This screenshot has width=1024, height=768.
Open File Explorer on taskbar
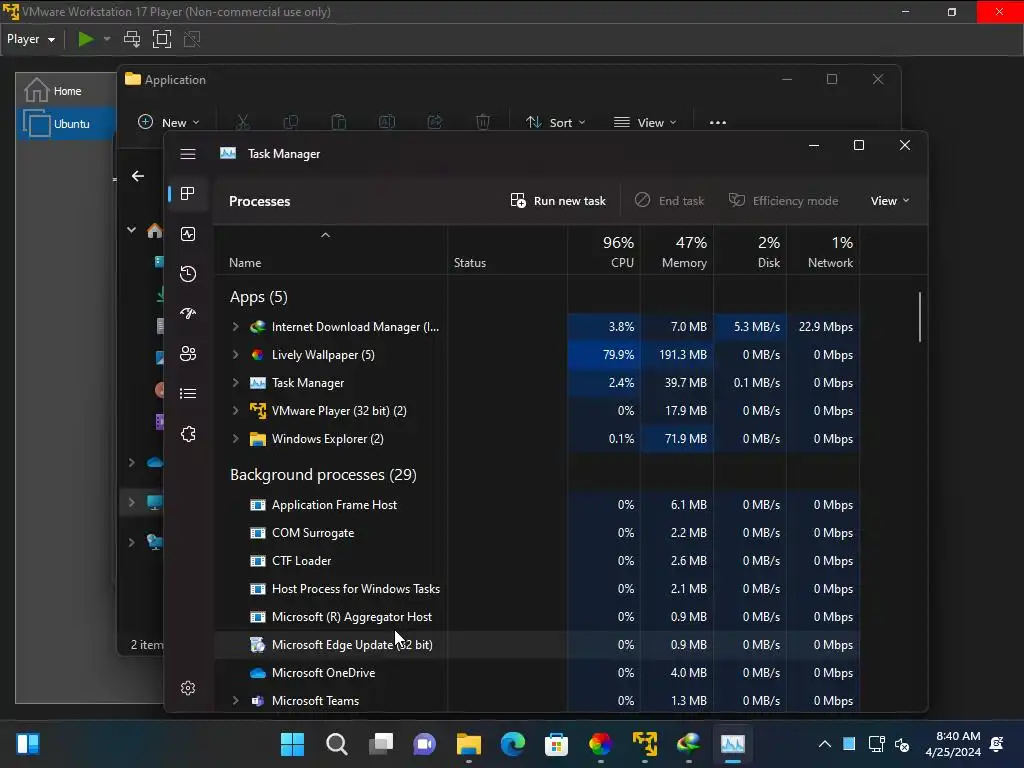[469, 743]
